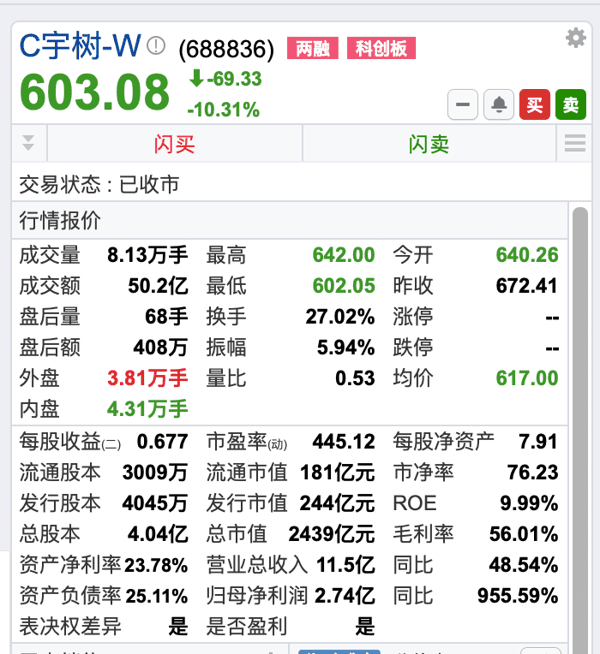
Task: Select the 闪买 quick buy tab
Action: [x=175, y=144]
